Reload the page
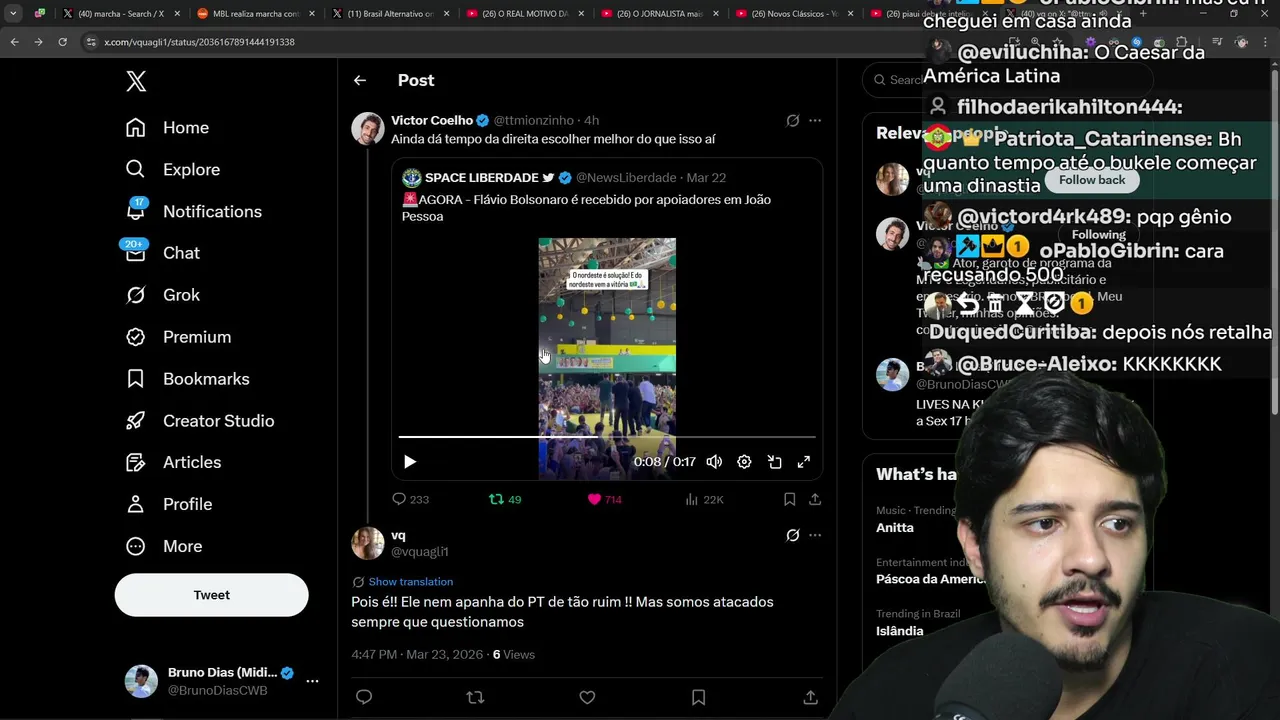This screenshot has height=720, width=1280. coord(62,42)
